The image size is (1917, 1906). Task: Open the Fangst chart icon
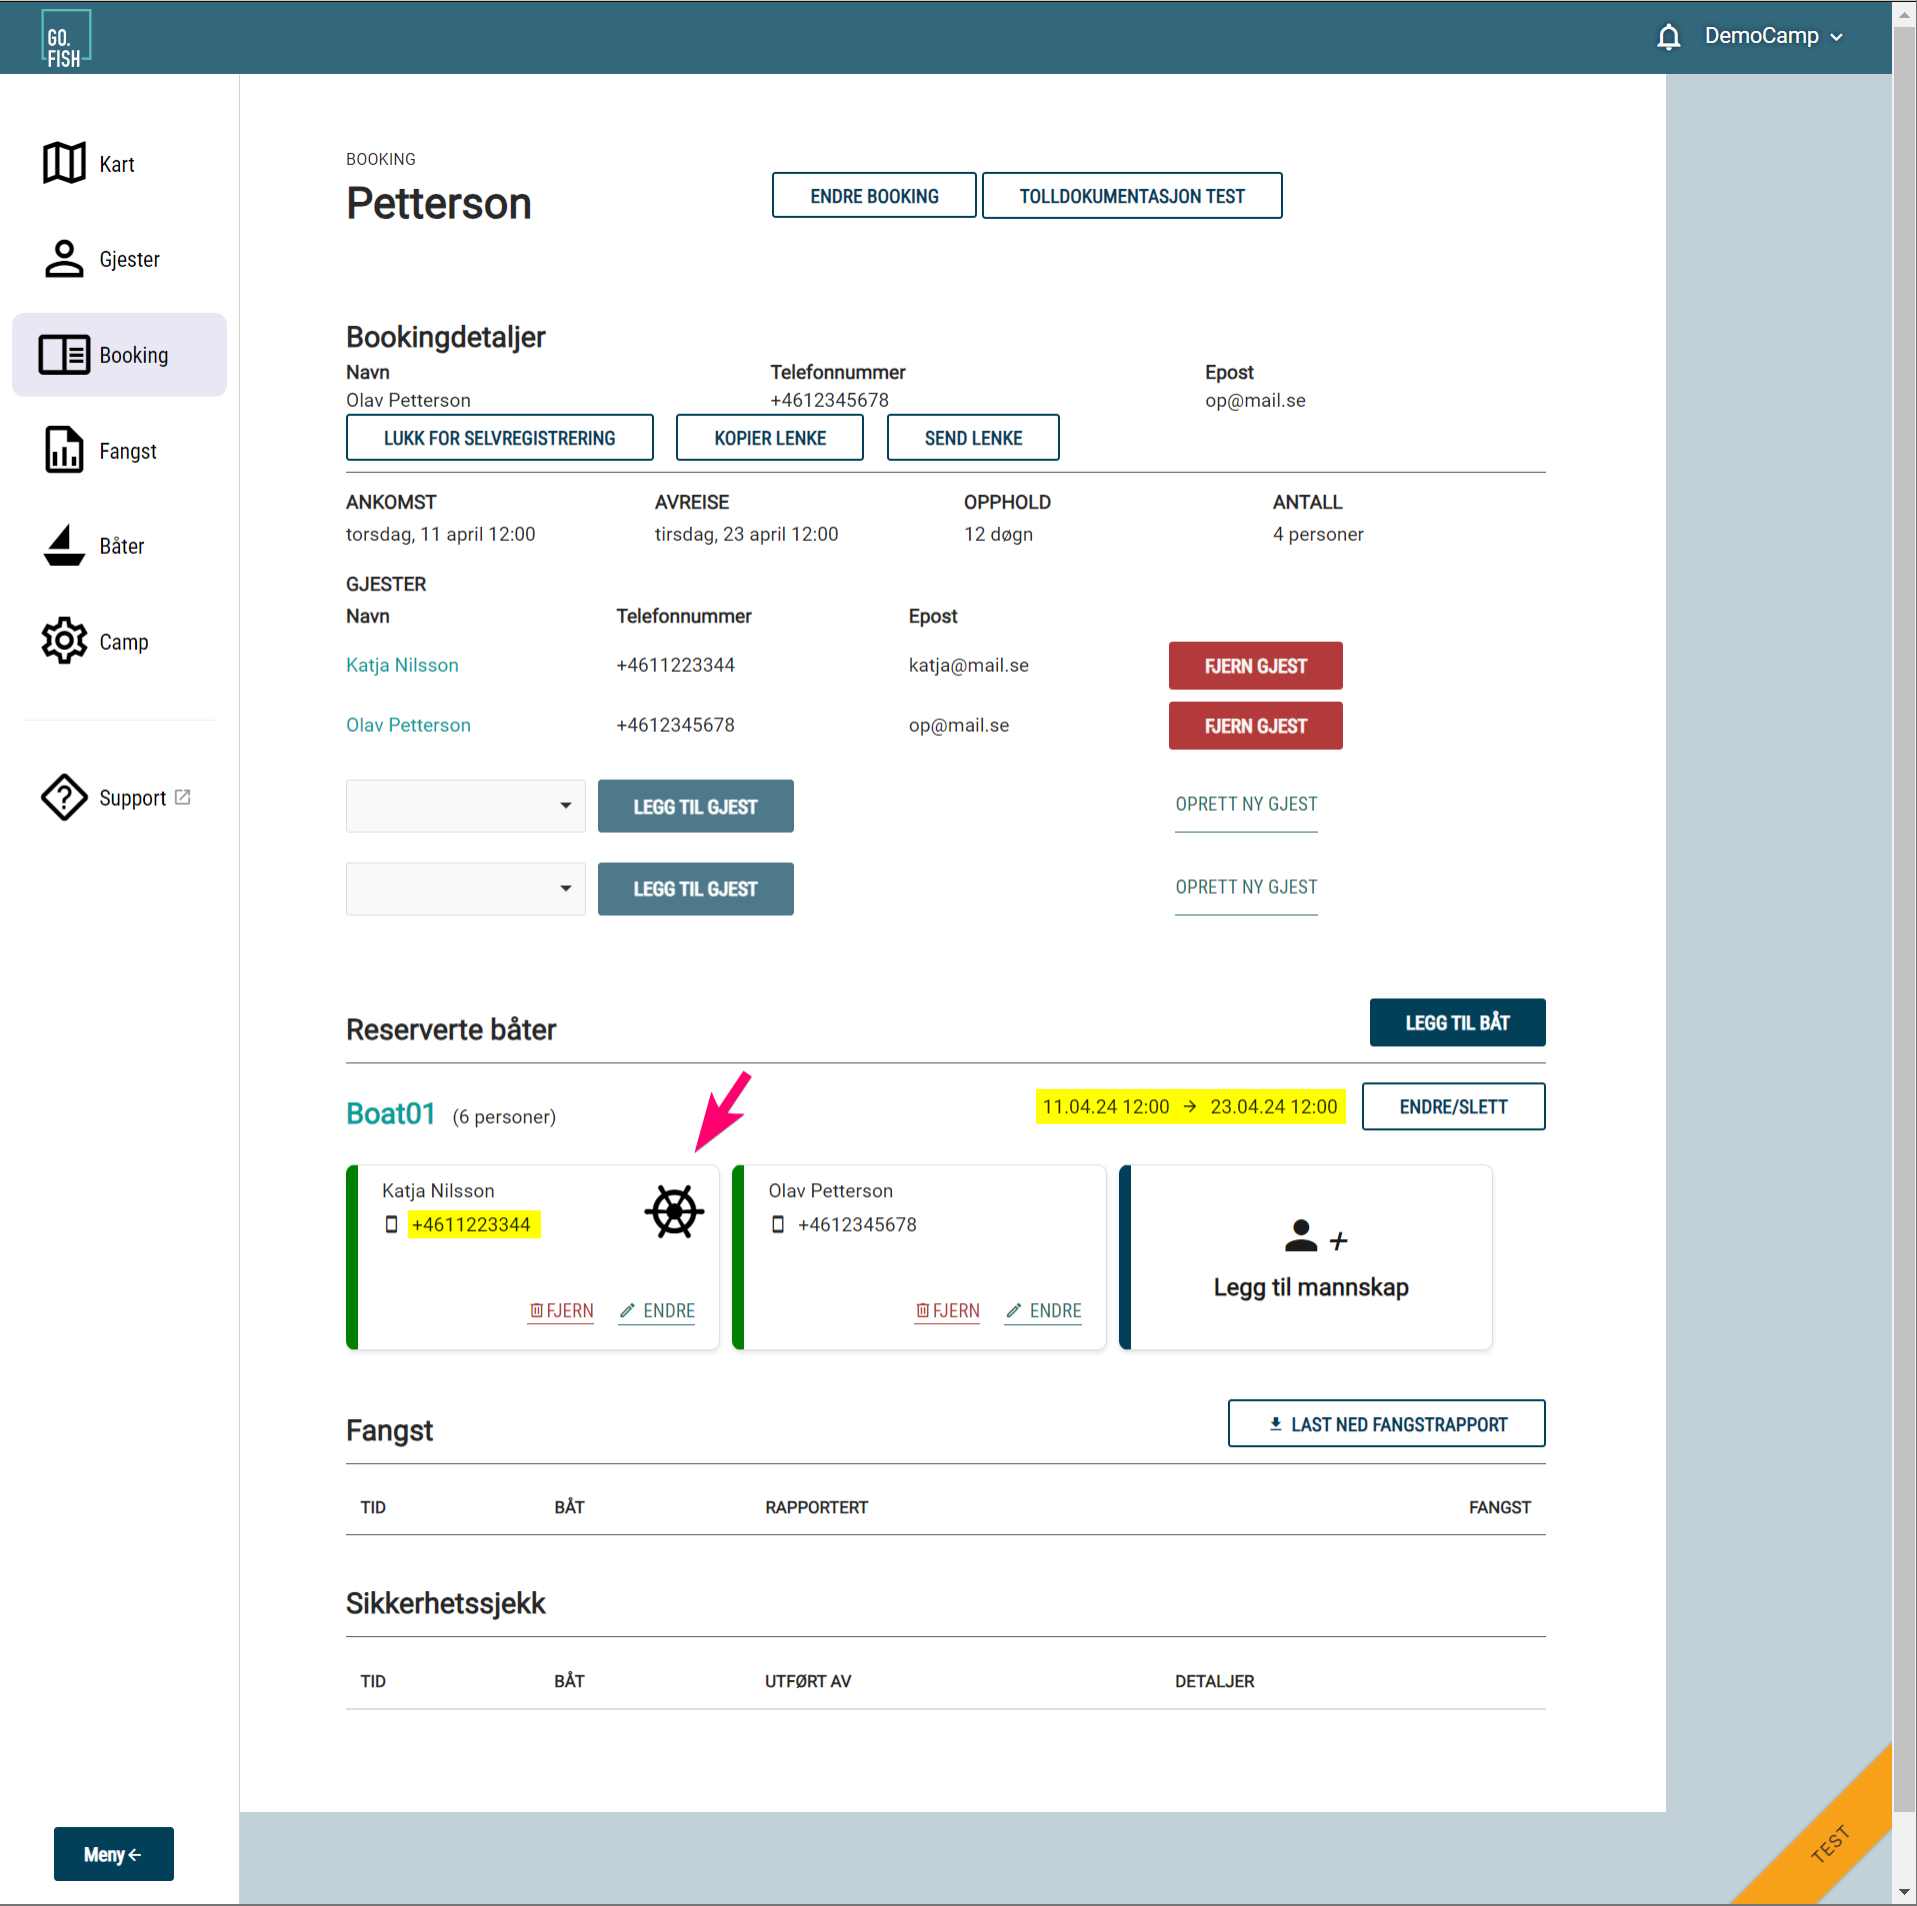(x=64, y=450)
